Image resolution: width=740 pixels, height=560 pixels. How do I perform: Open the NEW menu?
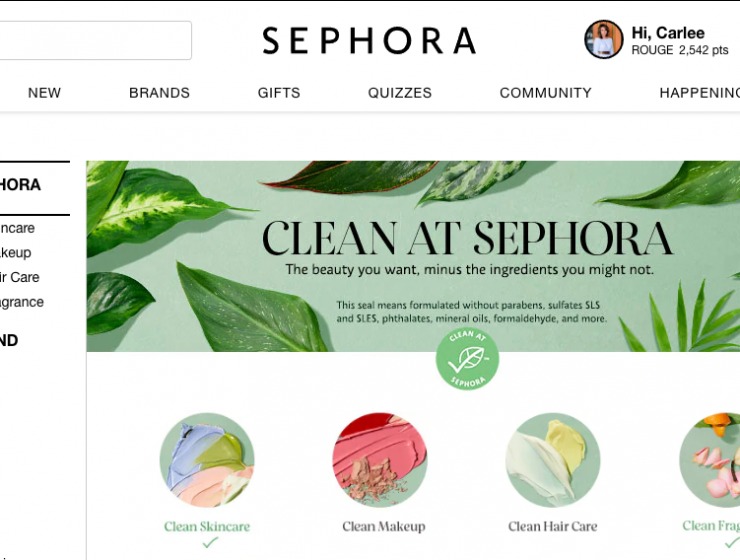click(44, 93)
